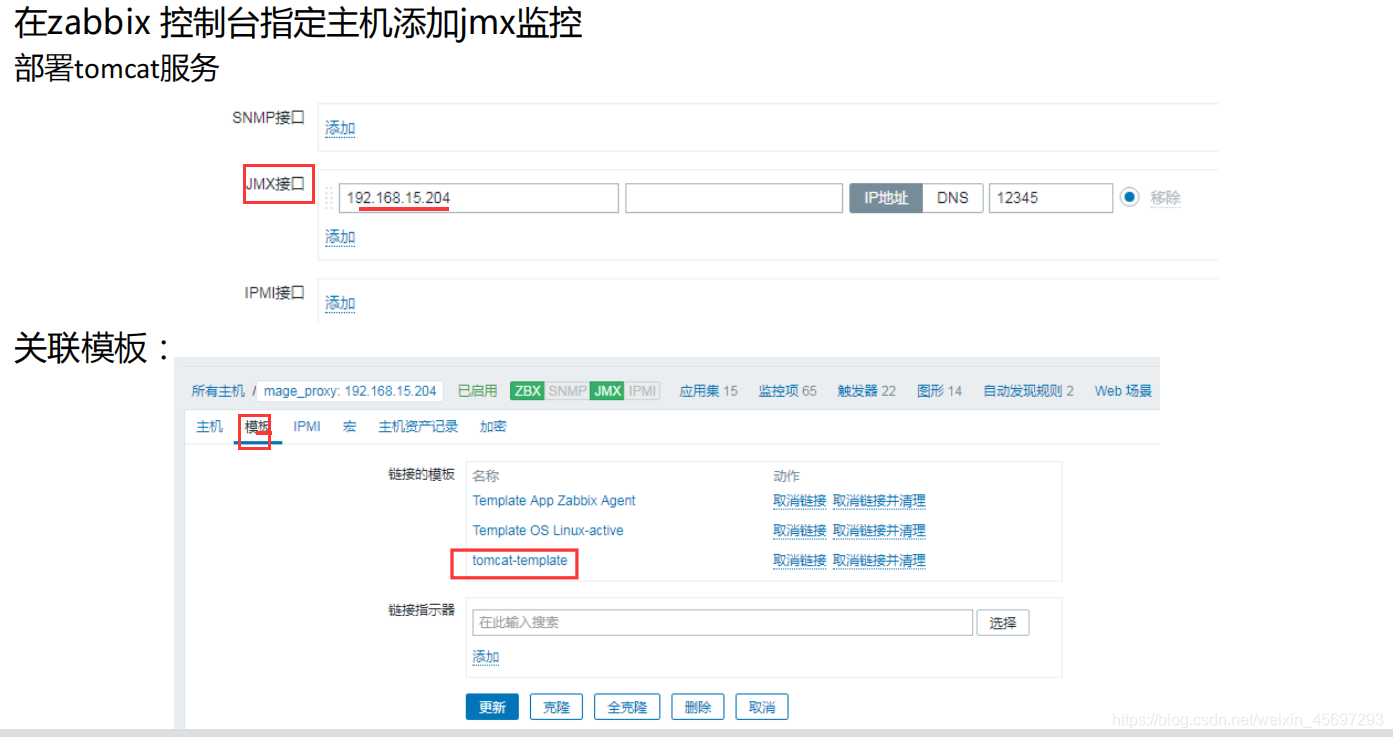Open 应用集 15 link
The width and height of the screenshot is (1393, 738).
coord(708,391)
